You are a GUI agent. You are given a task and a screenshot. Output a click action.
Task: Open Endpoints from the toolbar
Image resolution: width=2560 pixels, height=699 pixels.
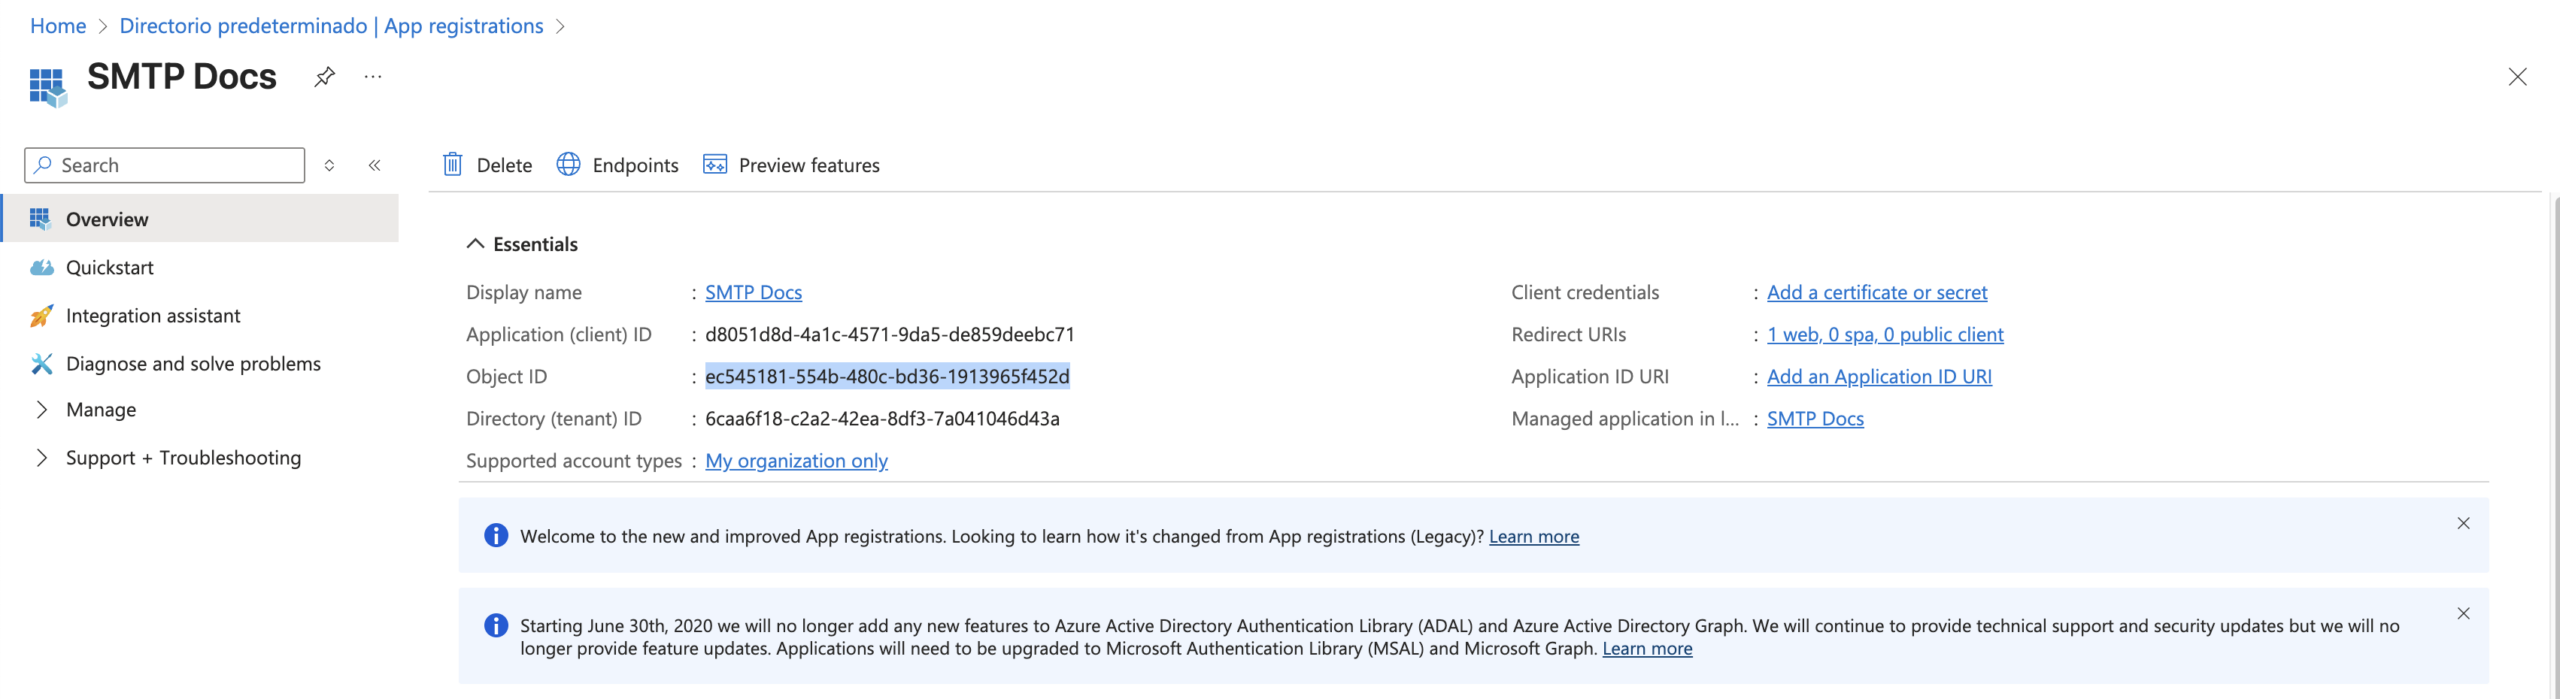[617, 165]
